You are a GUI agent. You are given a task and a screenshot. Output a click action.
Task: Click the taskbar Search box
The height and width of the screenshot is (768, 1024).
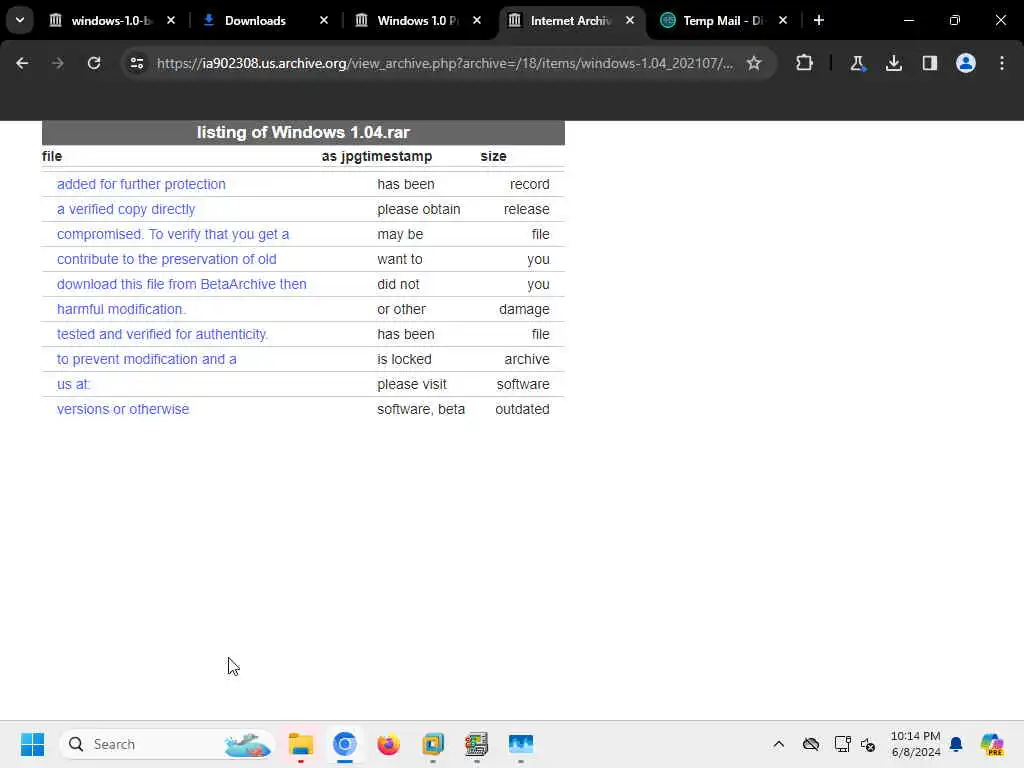[167, 744]
